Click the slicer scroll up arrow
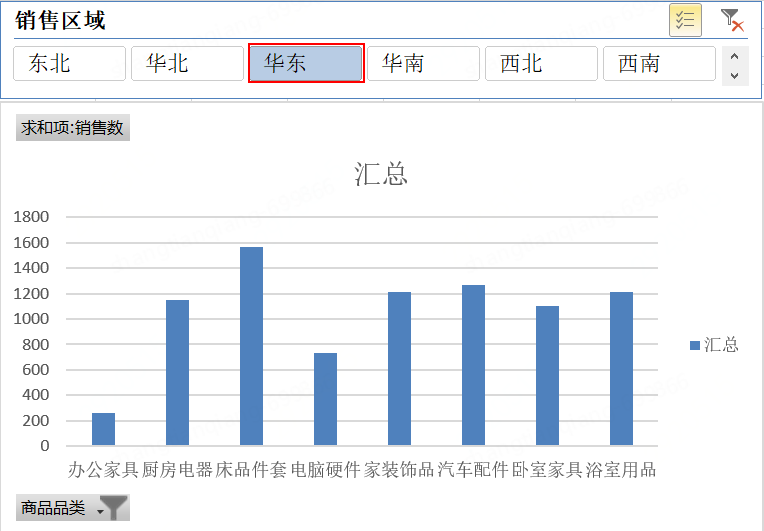 click(x=735, y=56)
